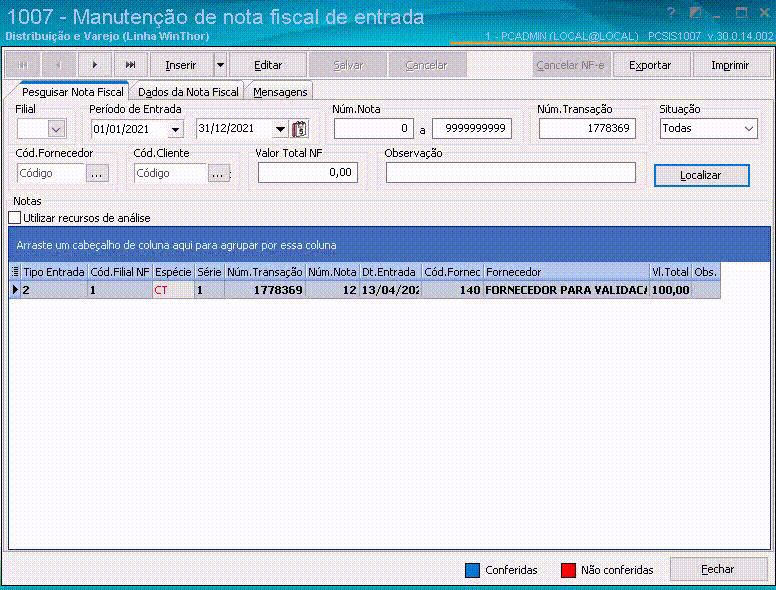Sort by Núm.Transação column header
This screenshot has height=590, width=776.
(x=265, y=272)
